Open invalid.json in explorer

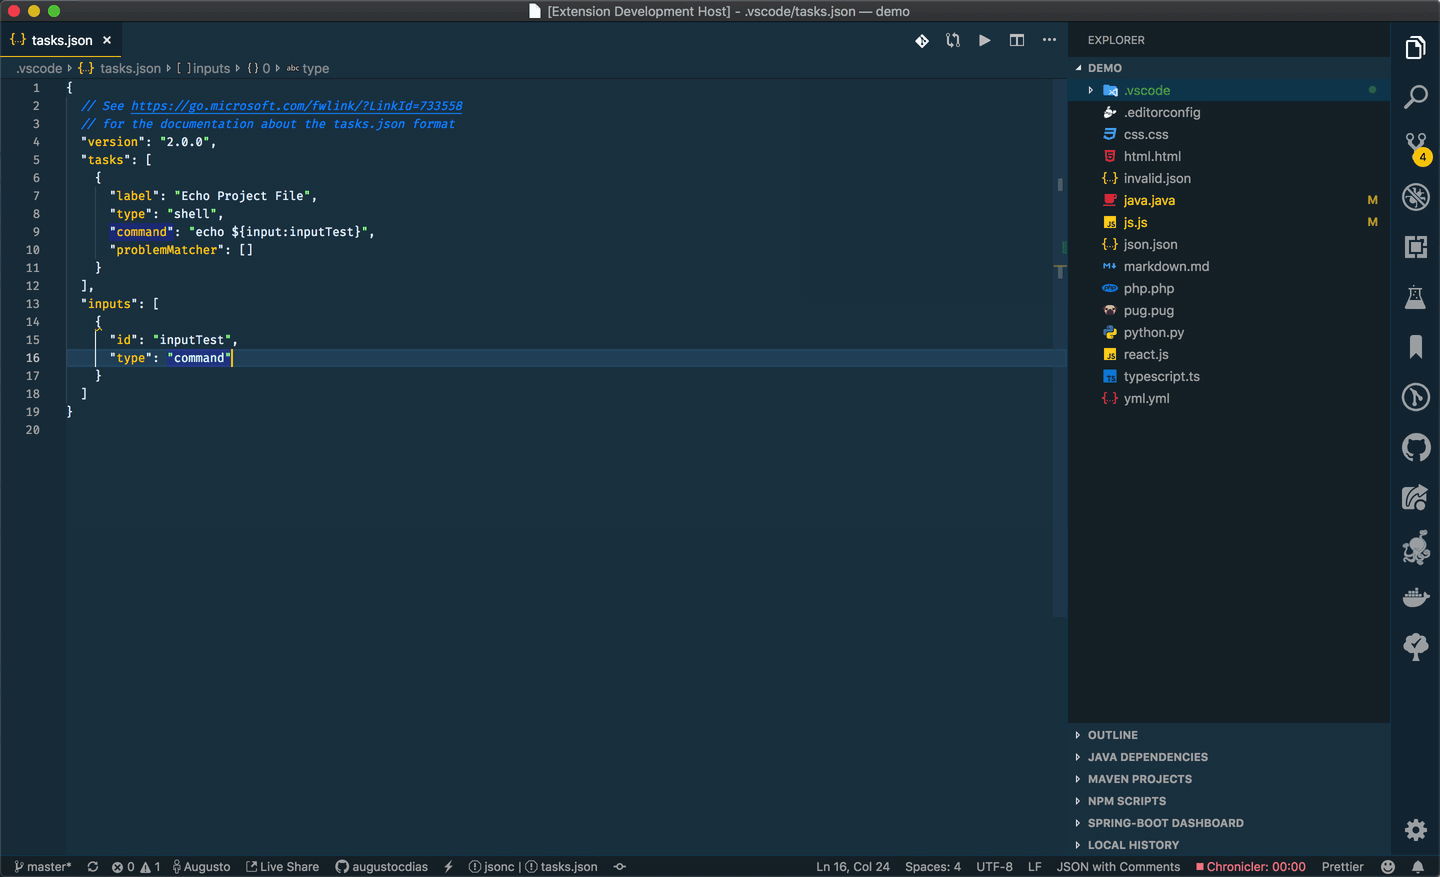[1229, 178]
